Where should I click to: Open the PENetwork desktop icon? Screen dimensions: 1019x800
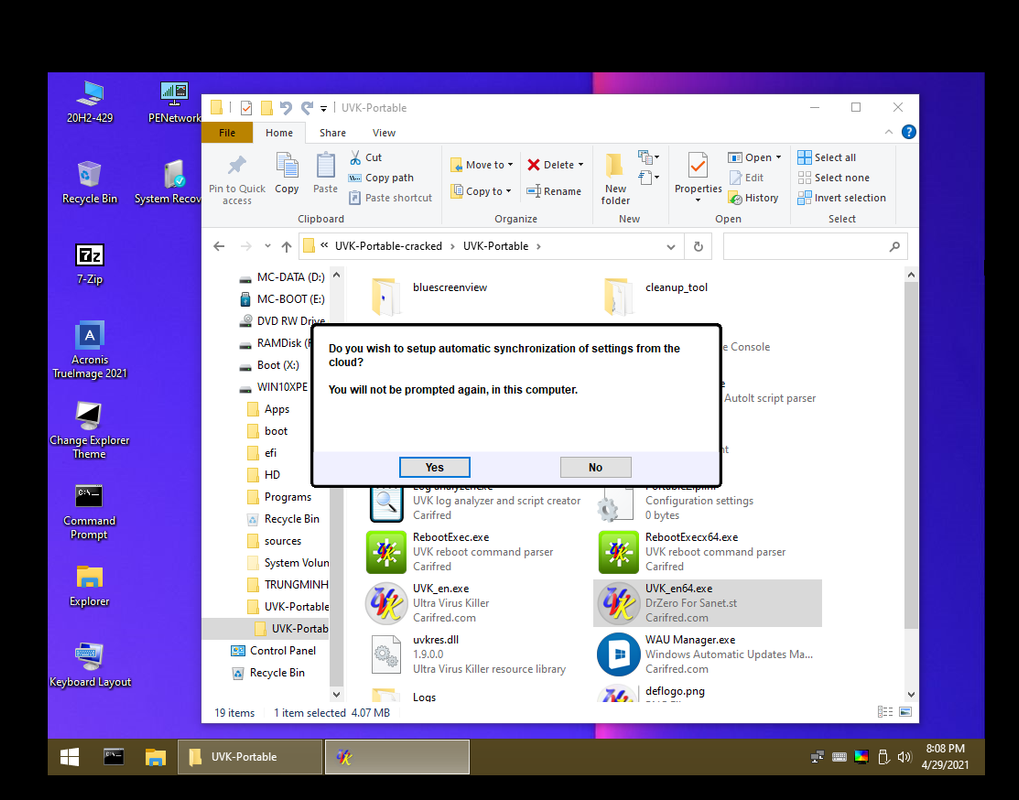click(x=174, y=103)
